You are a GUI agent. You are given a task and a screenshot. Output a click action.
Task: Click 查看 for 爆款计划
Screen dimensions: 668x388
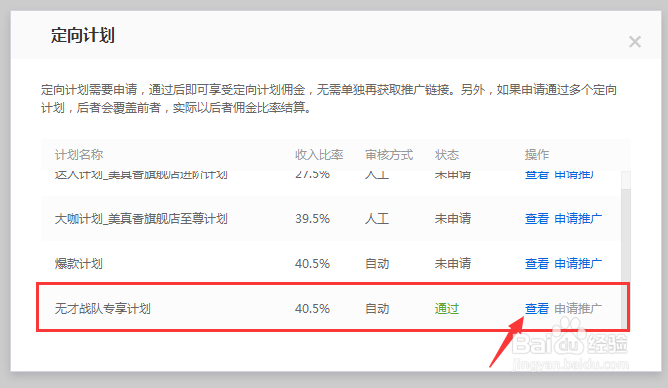coord(537,264)
